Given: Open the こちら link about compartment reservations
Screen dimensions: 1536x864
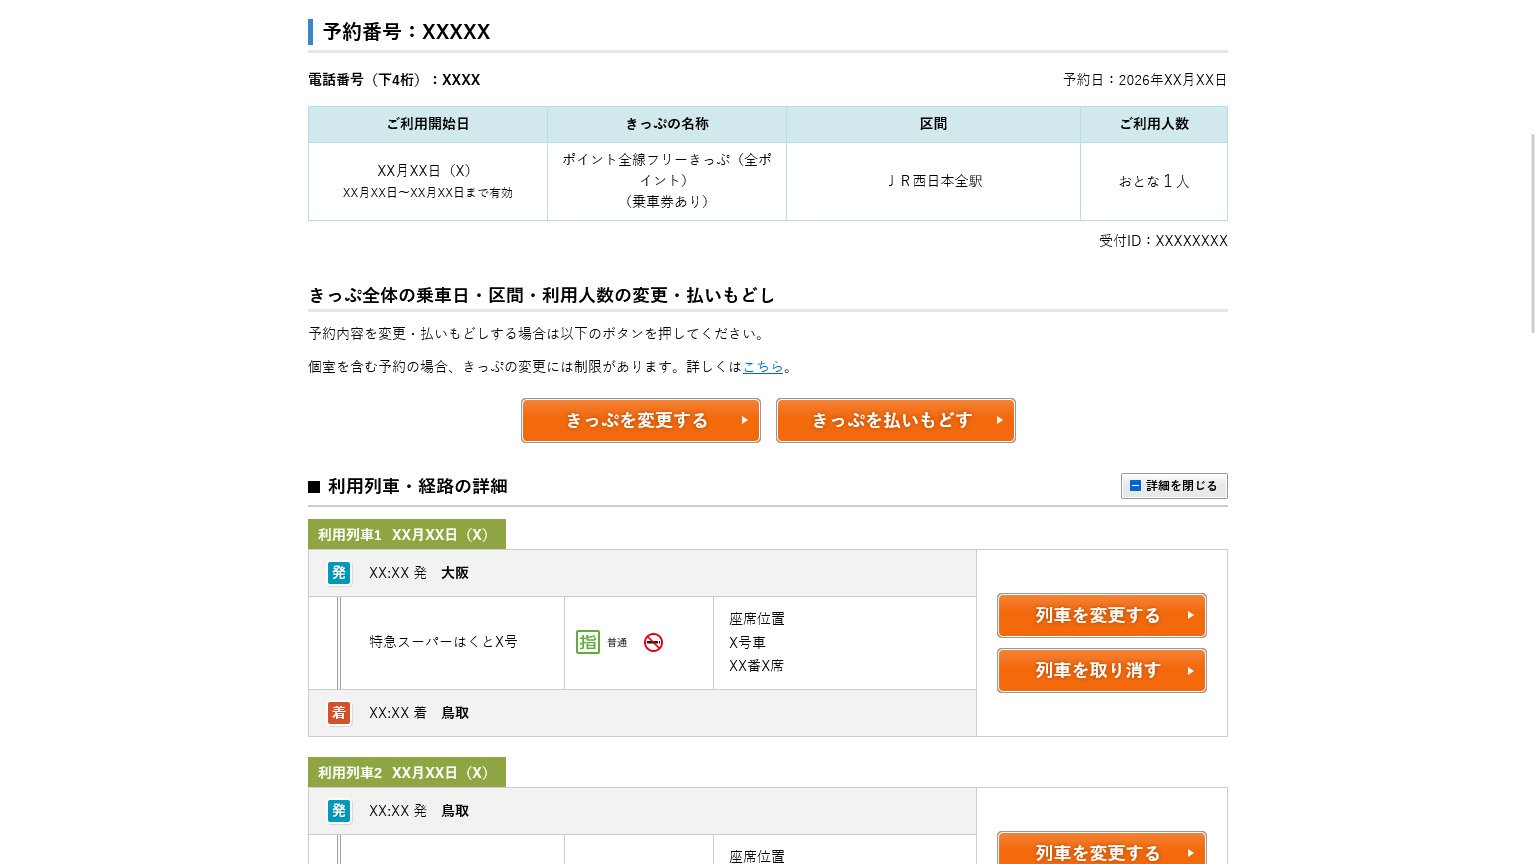Looking at the screenshot, I should click(763, 366).
